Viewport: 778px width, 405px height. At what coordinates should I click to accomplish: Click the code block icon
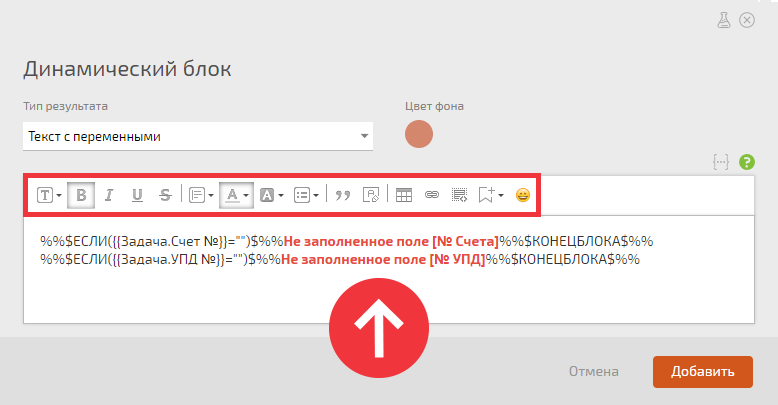459,195
